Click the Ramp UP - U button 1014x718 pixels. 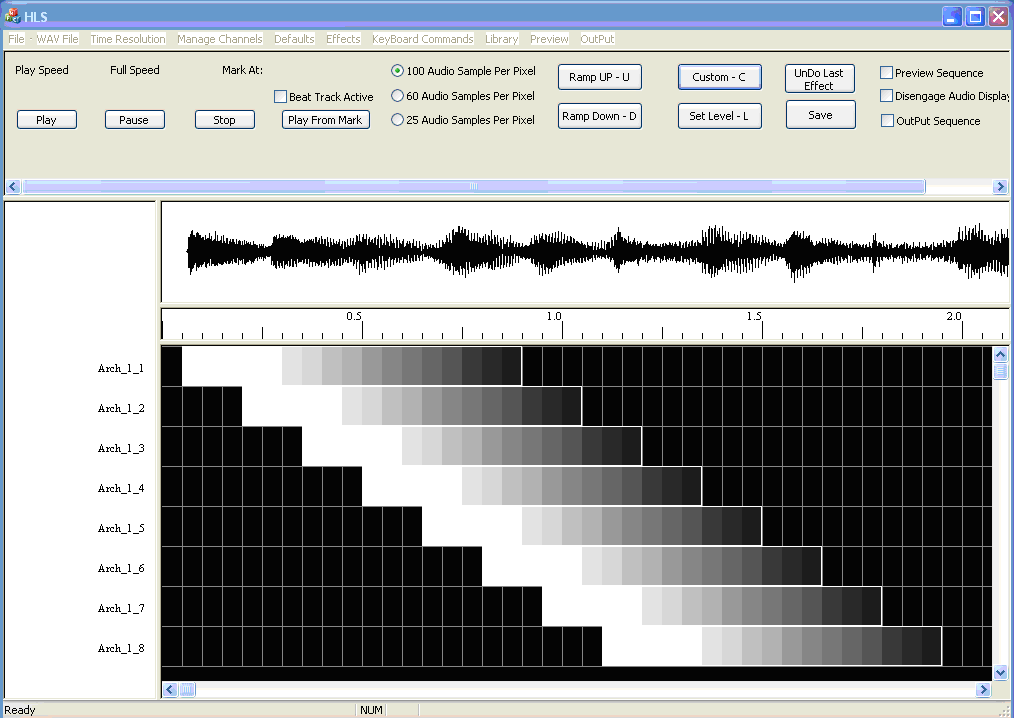(599, 77)
